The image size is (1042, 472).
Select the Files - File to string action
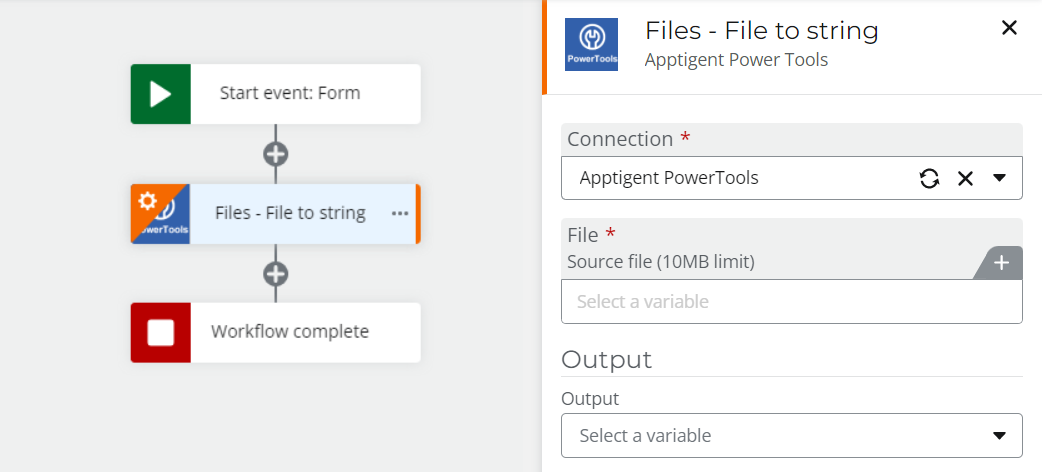click(275, 214)
